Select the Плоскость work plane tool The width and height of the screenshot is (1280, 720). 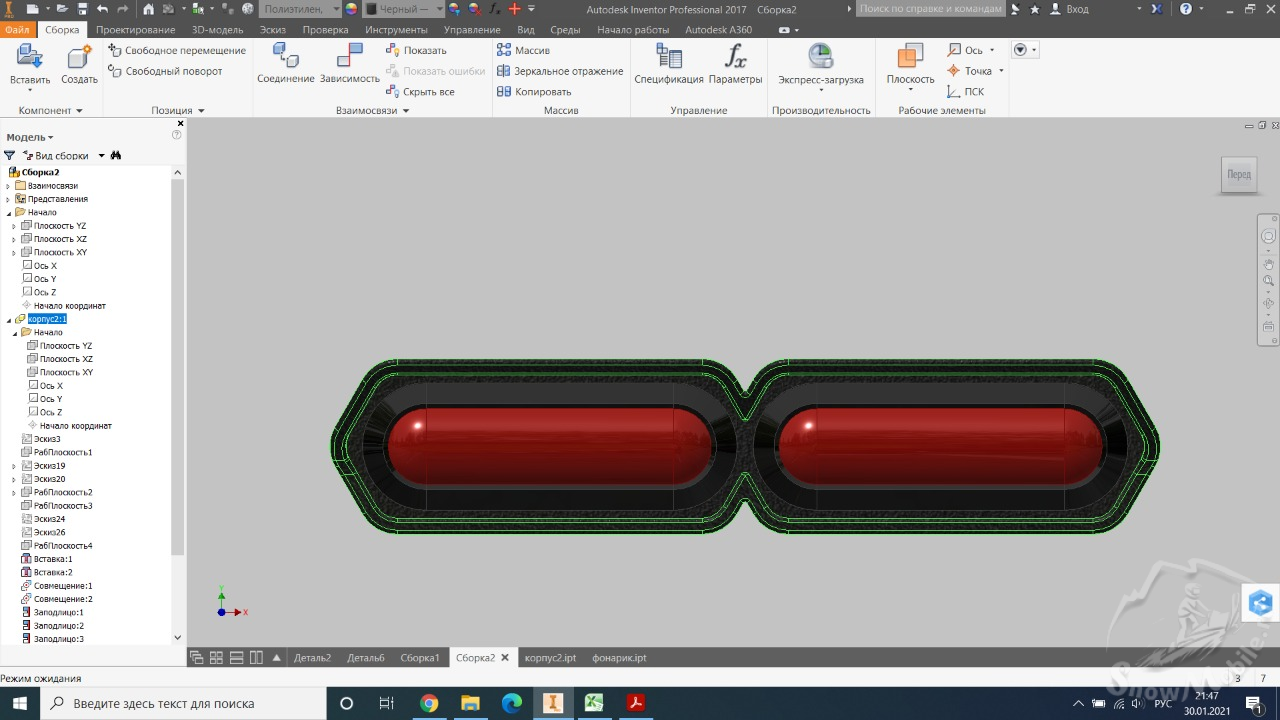pos(910,66)
